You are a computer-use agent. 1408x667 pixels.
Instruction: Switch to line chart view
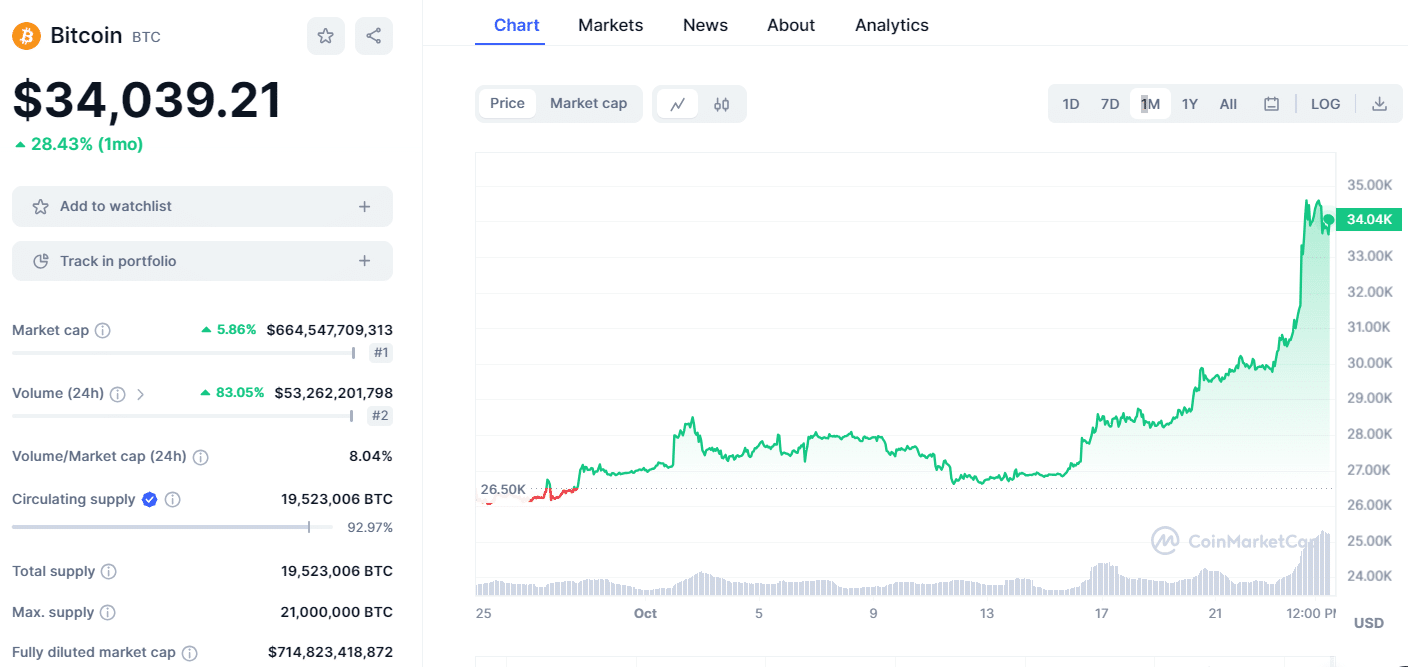pyautogui.click(x=678, y=104)
